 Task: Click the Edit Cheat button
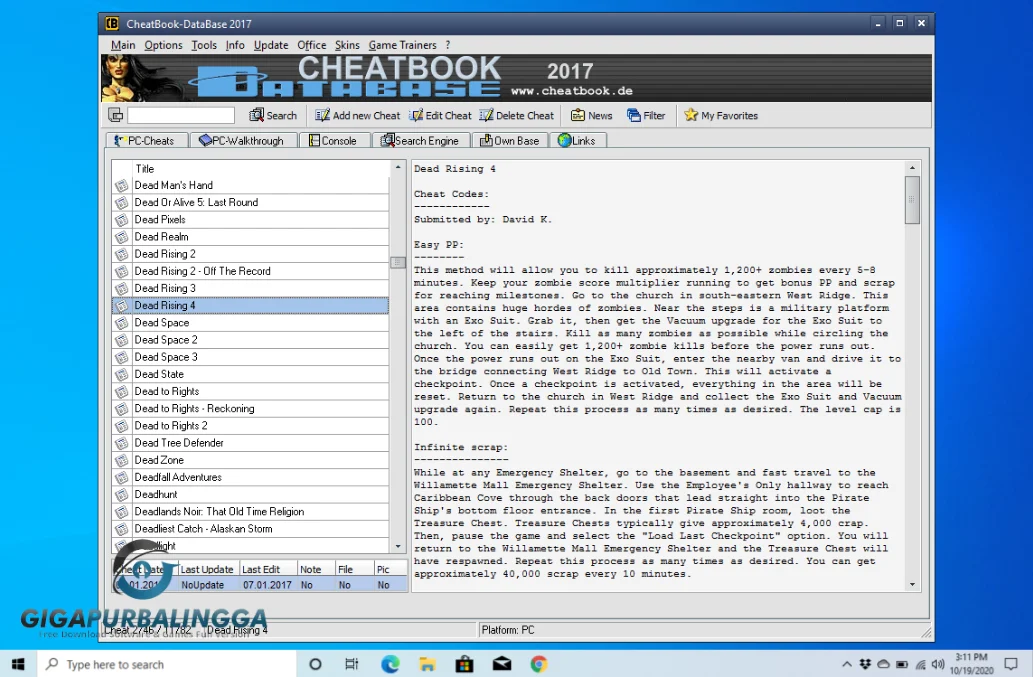click(441, 115)
